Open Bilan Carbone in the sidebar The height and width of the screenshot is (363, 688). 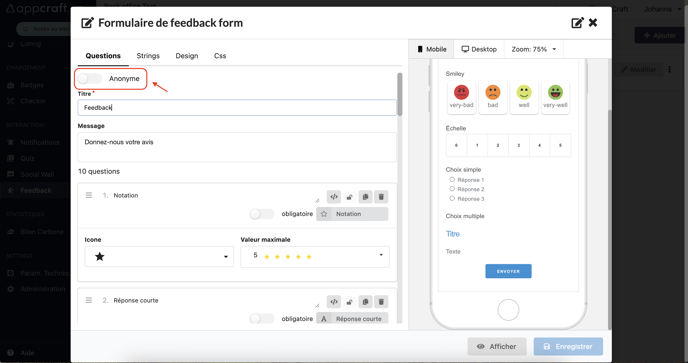click(36, 231)
